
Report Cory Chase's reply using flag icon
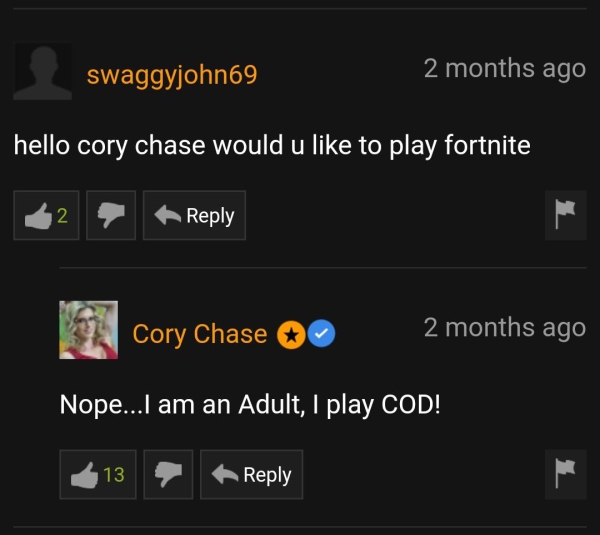coord(566,475)
